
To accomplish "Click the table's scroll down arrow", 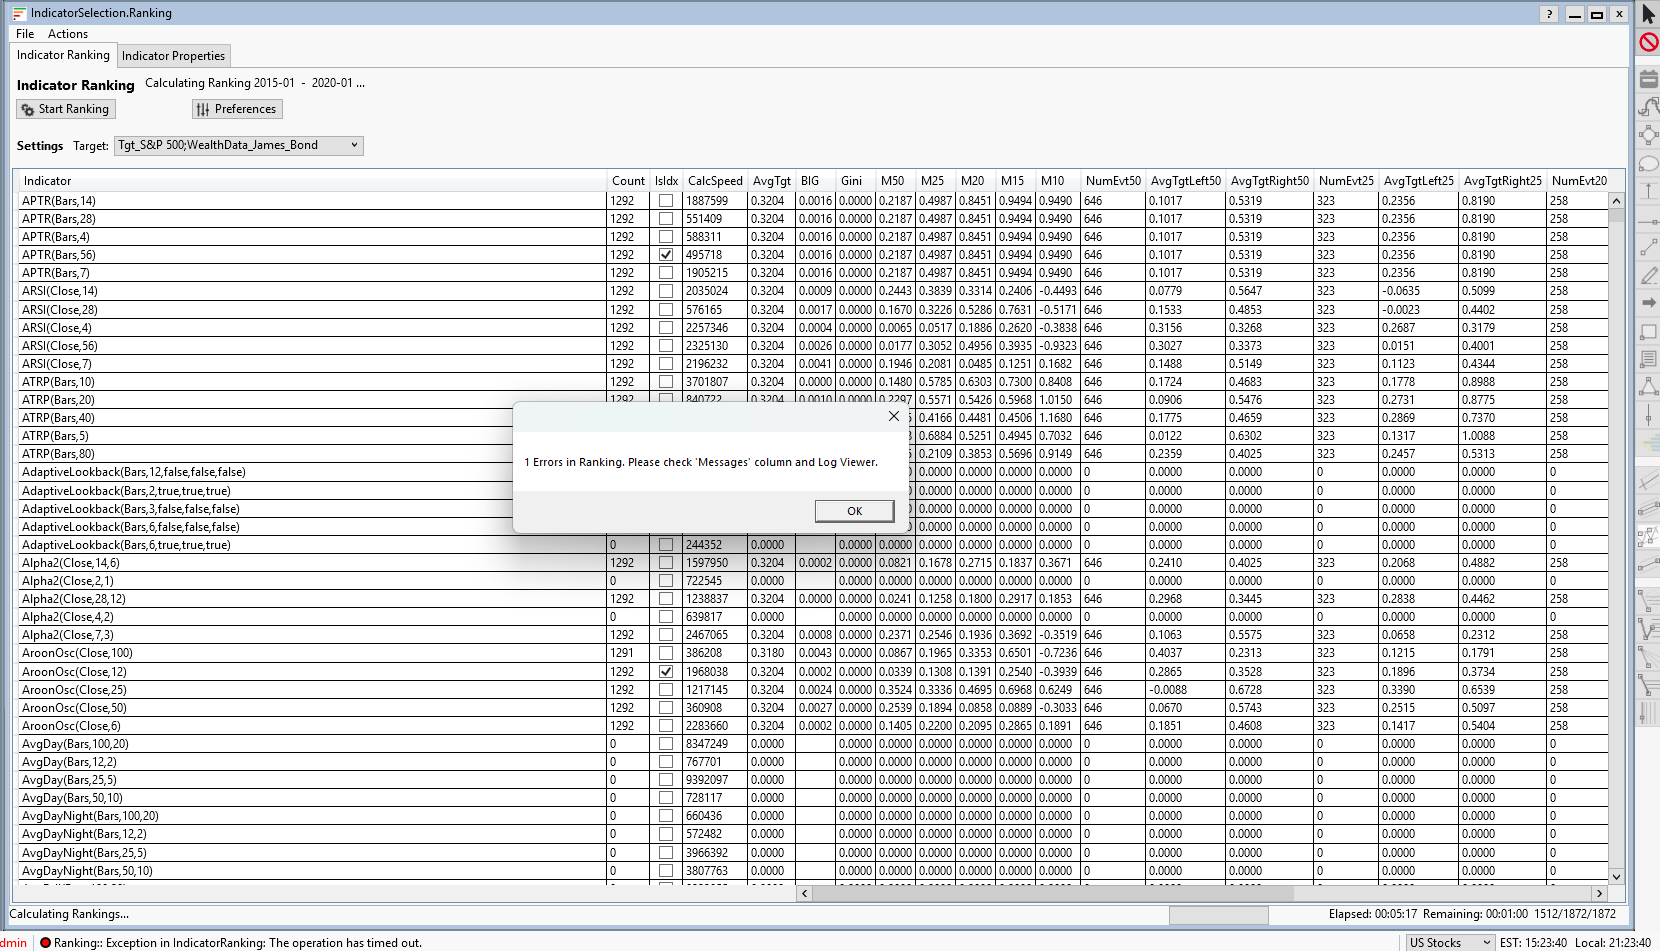I will (x=1616, y=876).
